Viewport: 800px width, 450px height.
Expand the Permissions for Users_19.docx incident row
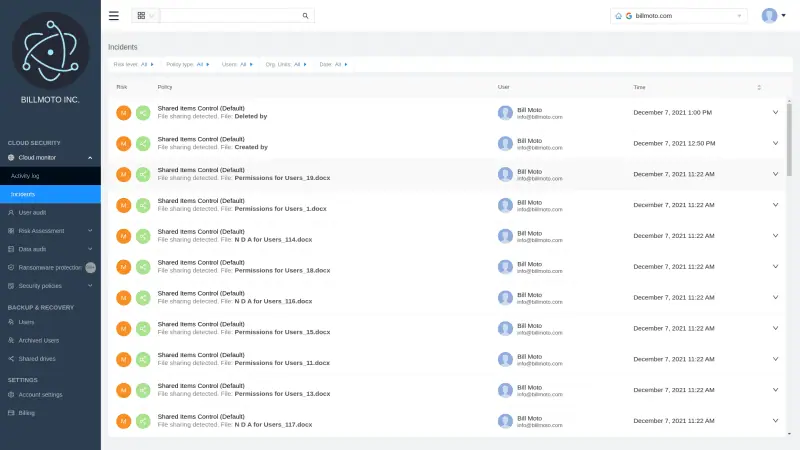(775, 174)
